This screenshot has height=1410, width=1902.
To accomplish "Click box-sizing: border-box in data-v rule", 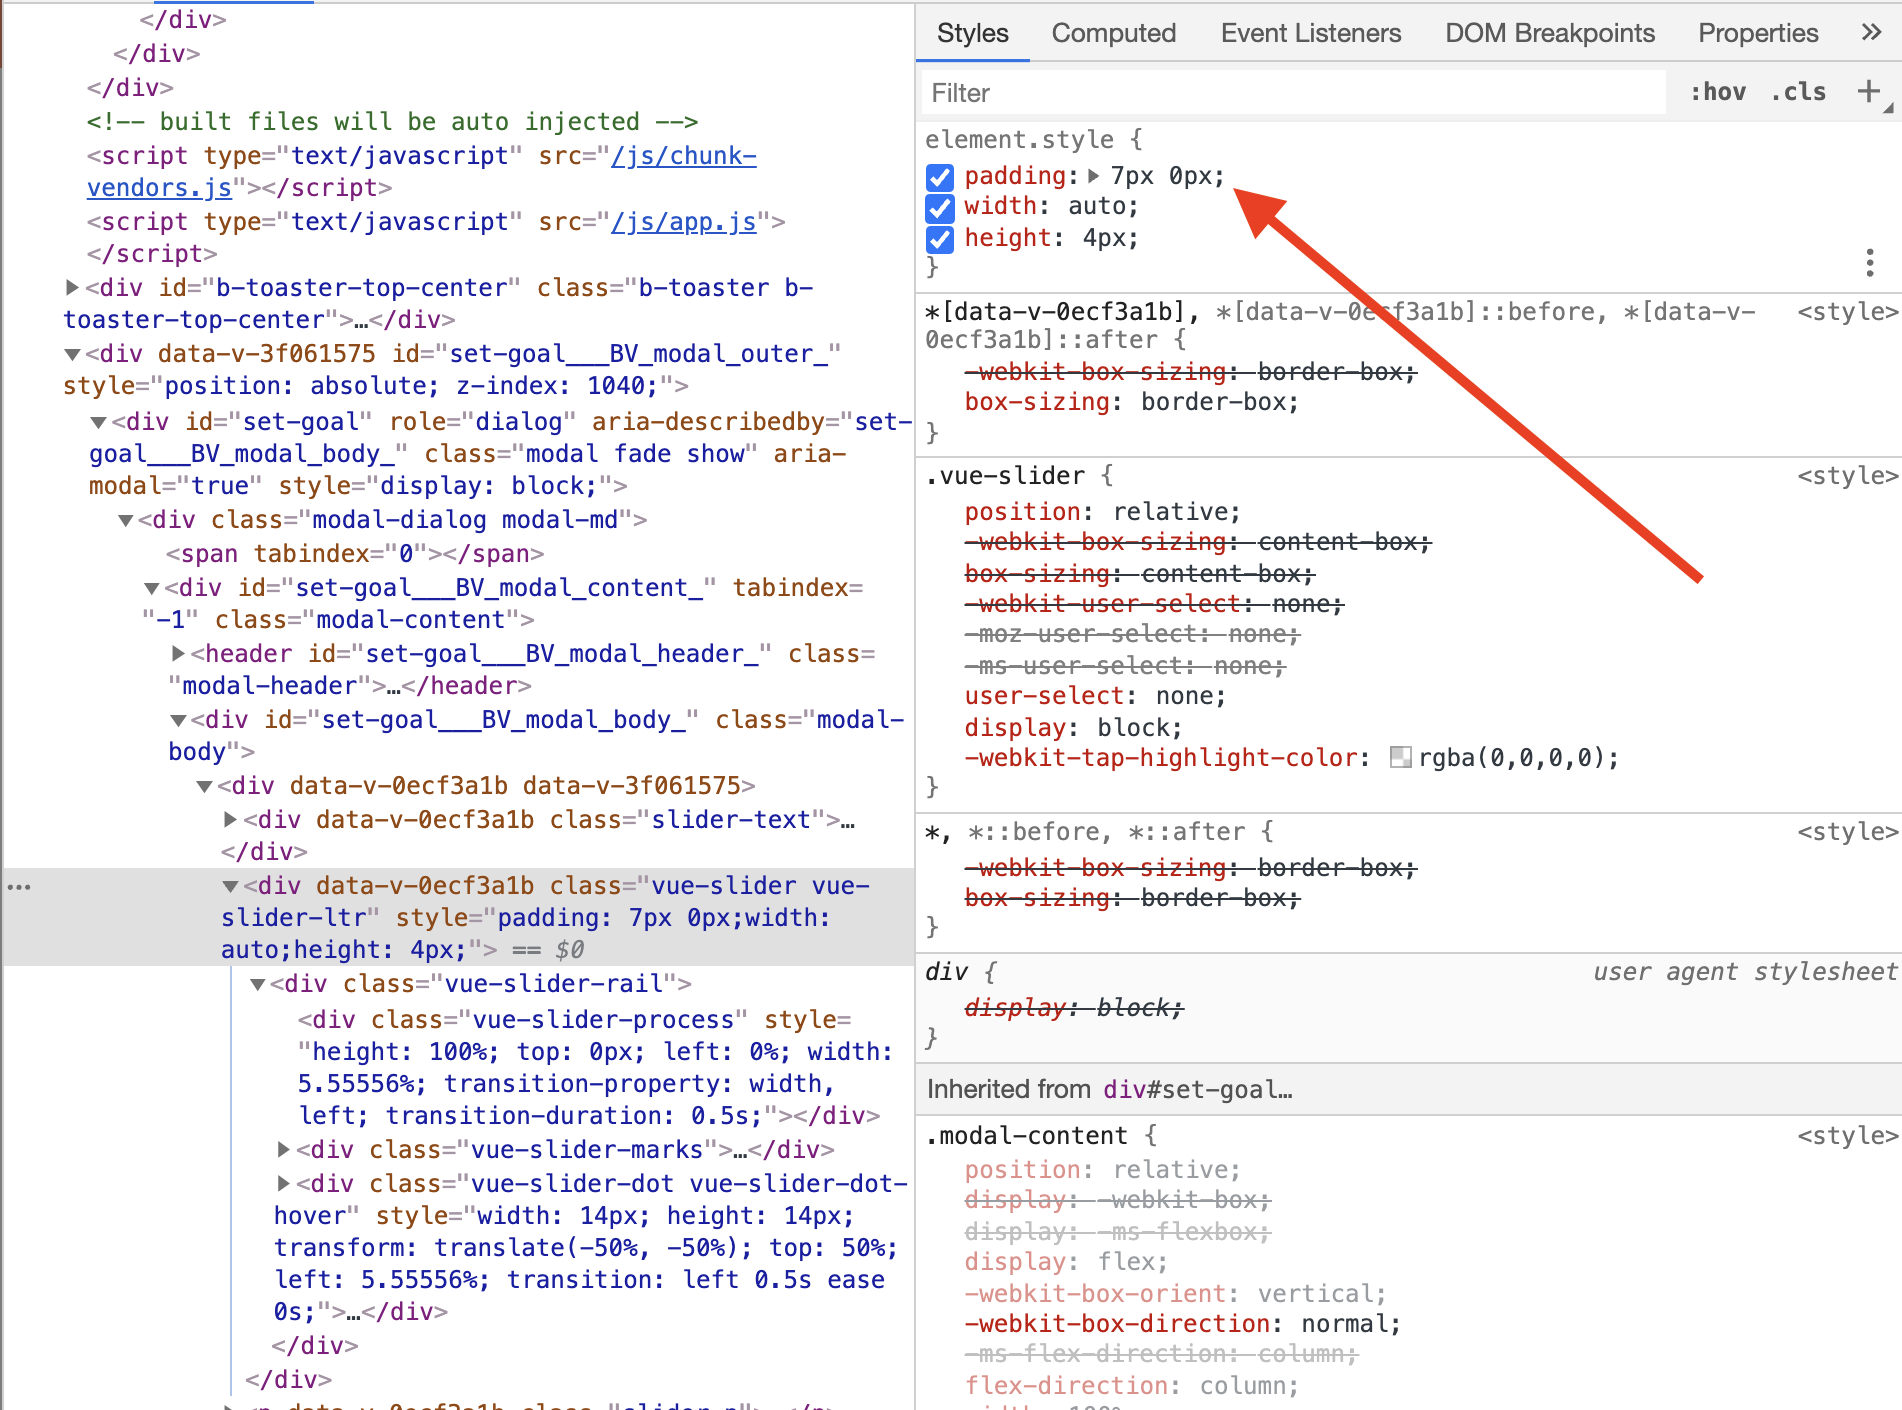I will tap(1131, 402).
